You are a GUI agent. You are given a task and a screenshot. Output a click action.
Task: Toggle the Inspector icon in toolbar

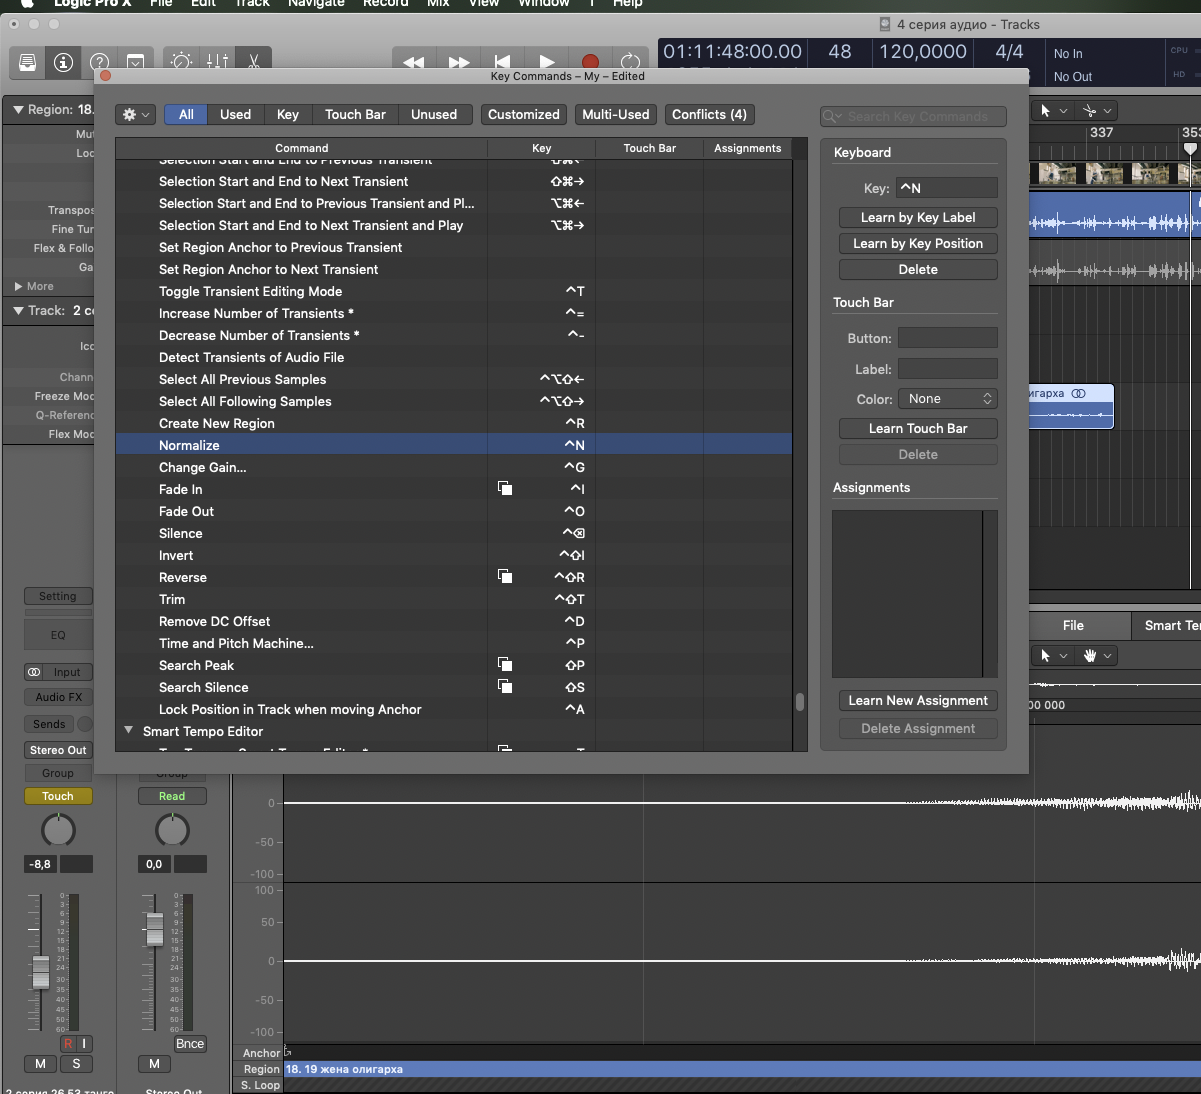click(x=63, y=62)
